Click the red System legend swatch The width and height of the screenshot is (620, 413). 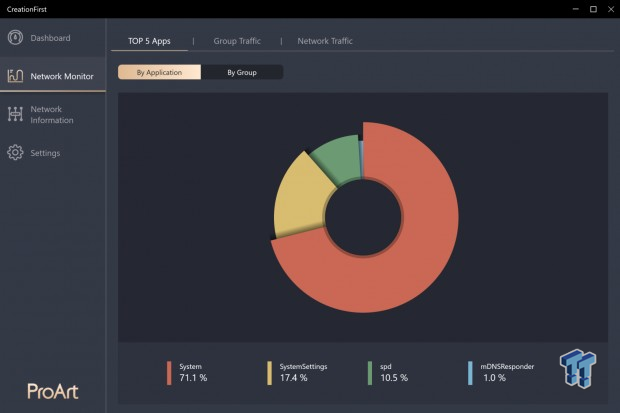click(169, 373)
